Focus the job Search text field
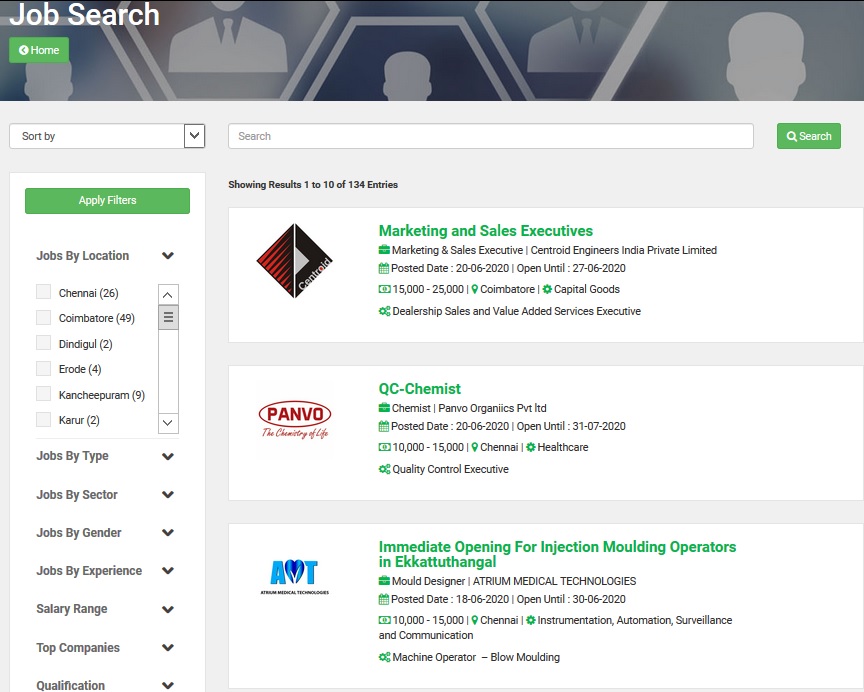Viewport: 864px width, 692px height. pyautogui.click(x=490, y=136)
